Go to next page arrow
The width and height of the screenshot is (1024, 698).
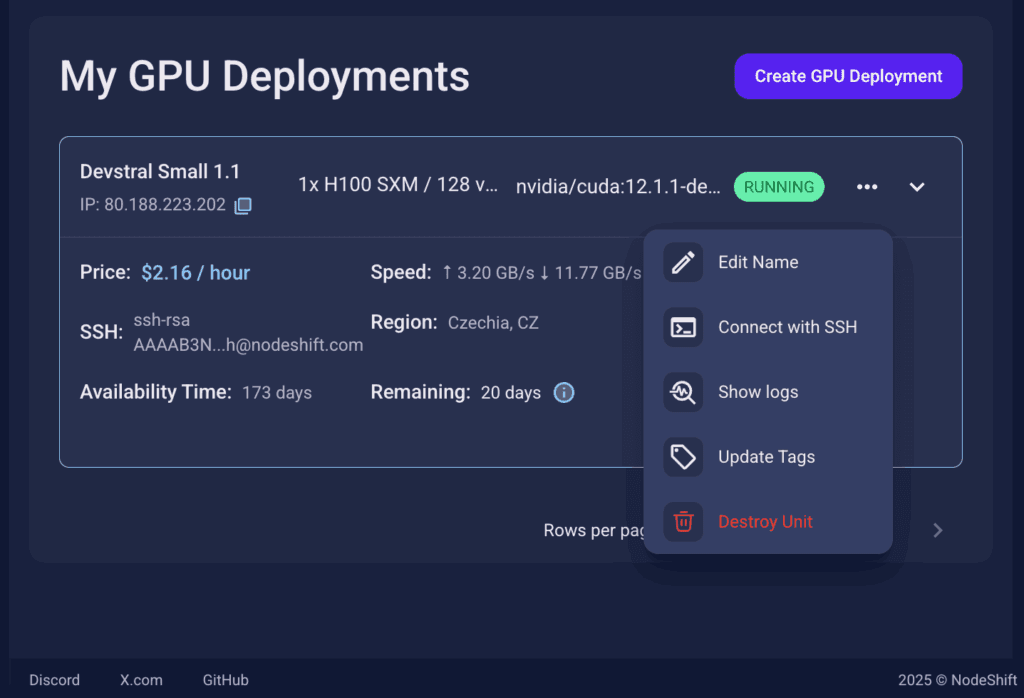[x=938, y=530]
